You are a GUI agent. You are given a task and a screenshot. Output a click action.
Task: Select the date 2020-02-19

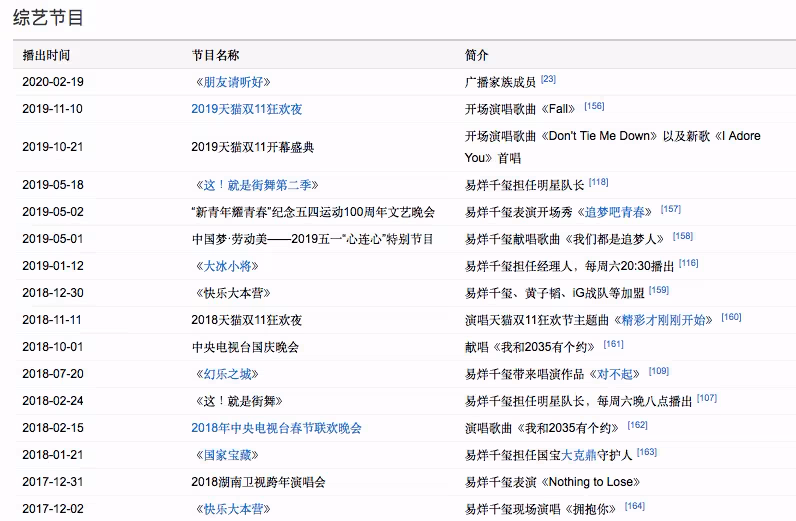click(53, 82)
